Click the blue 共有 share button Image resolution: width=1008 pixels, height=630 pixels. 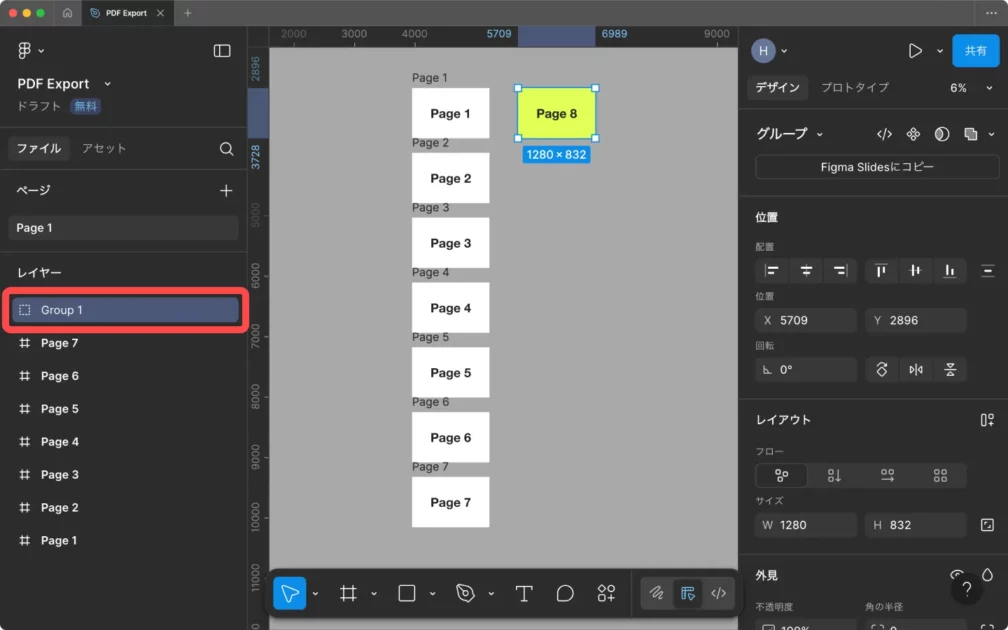click(x=975, y=51)
